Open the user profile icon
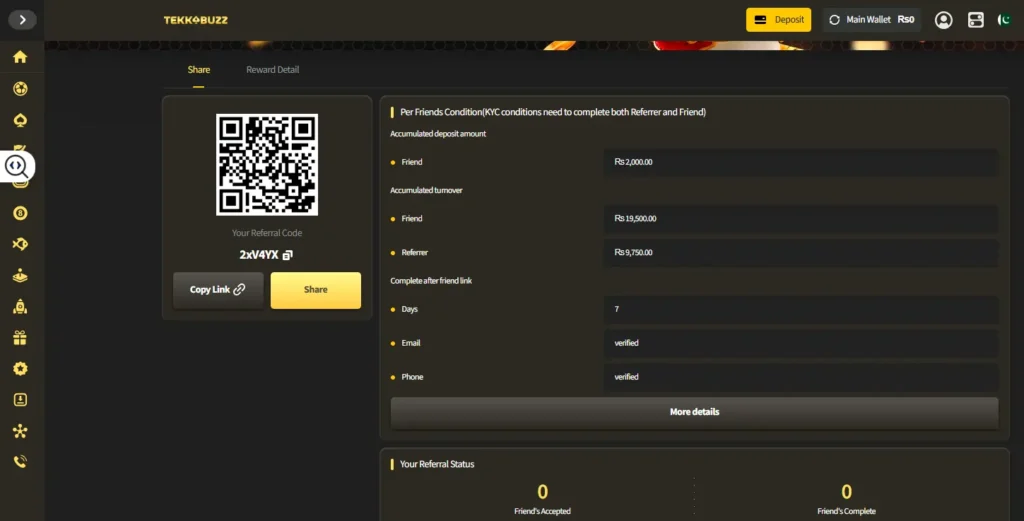The image size is (1024, 521). (x=943, y=20)
